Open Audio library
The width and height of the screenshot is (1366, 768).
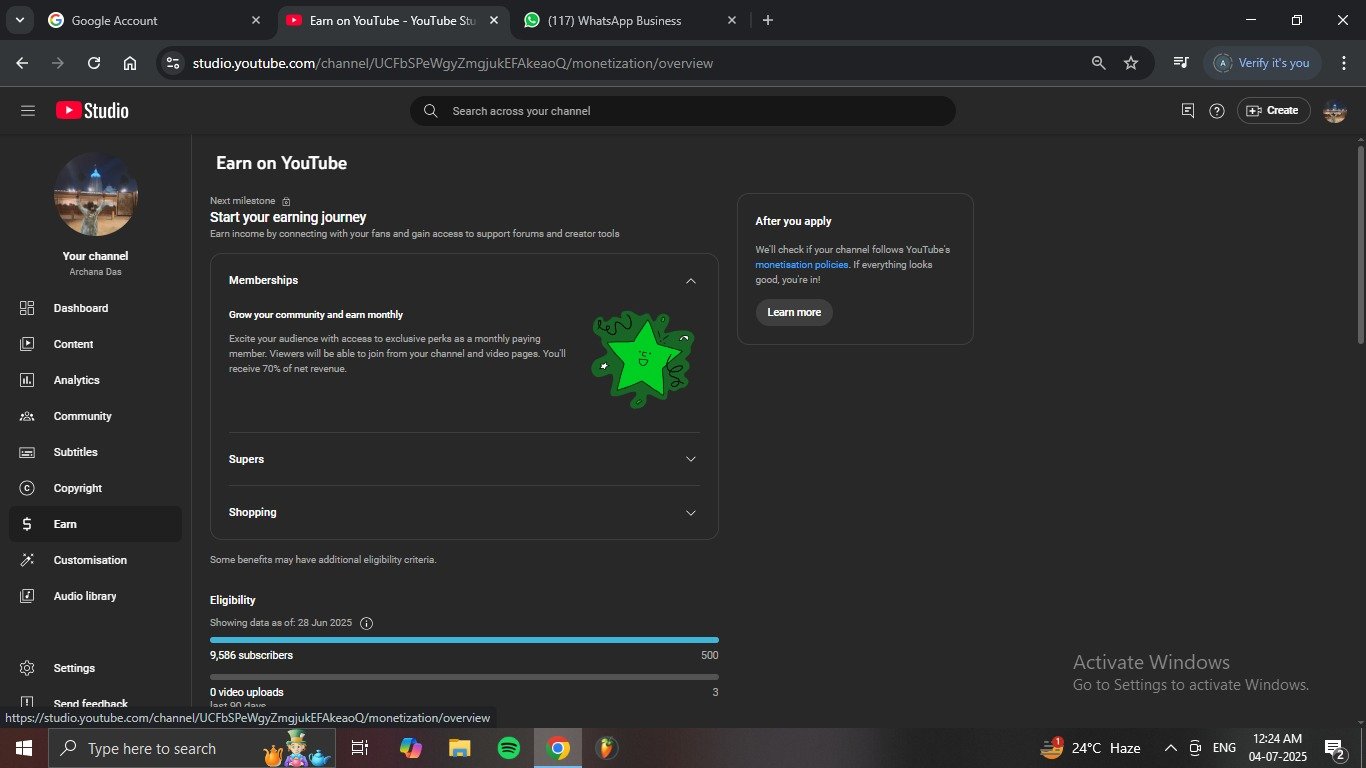[95, 596]
